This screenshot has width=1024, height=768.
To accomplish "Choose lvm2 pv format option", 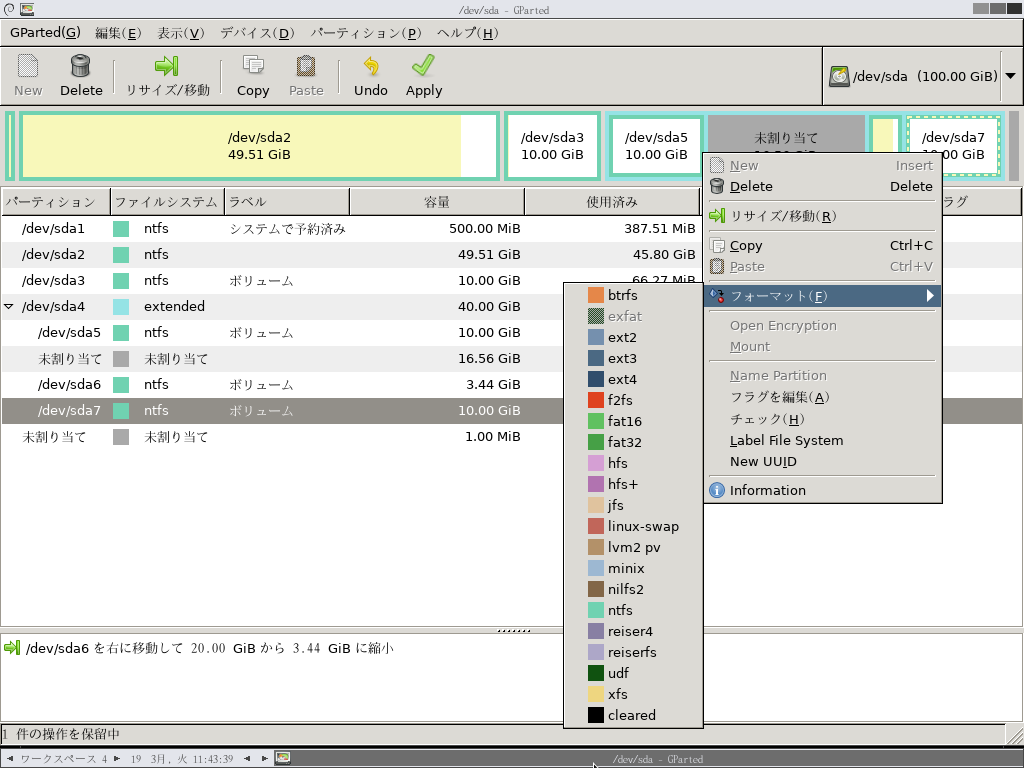I will click(x=633, y=547).
